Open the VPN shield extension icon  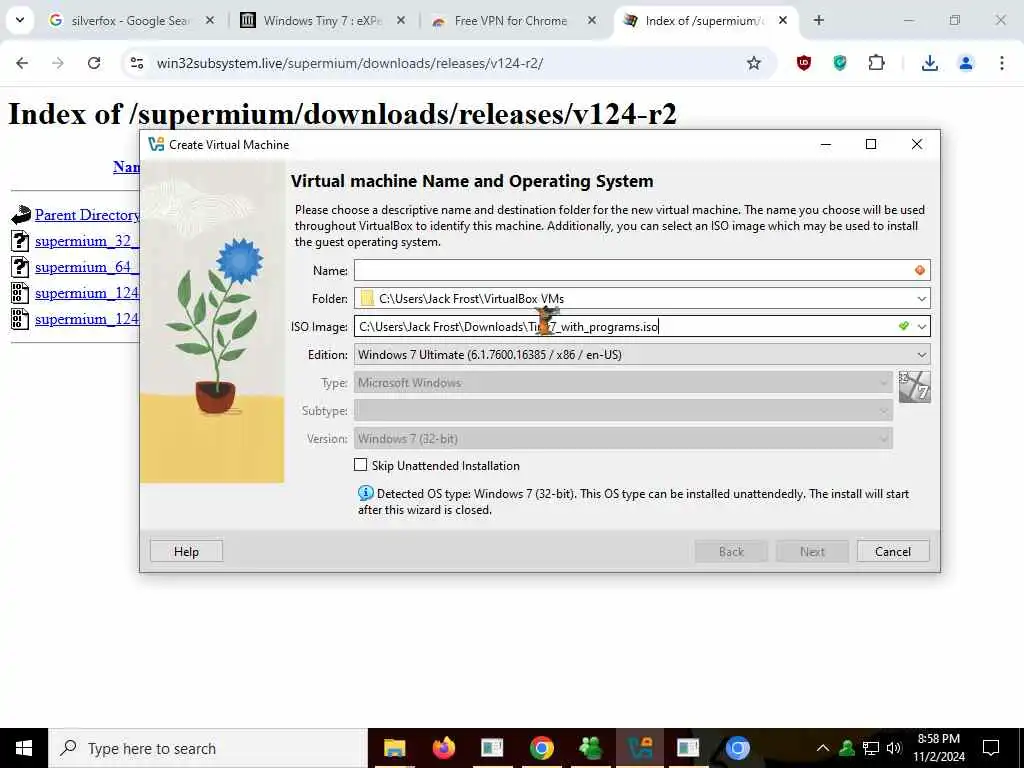[x=840, y=63]
